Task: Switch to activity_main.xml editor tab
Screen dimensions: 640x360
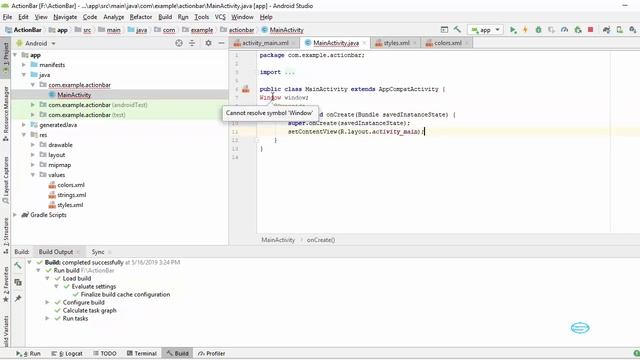Action: (x=264, y=43)
